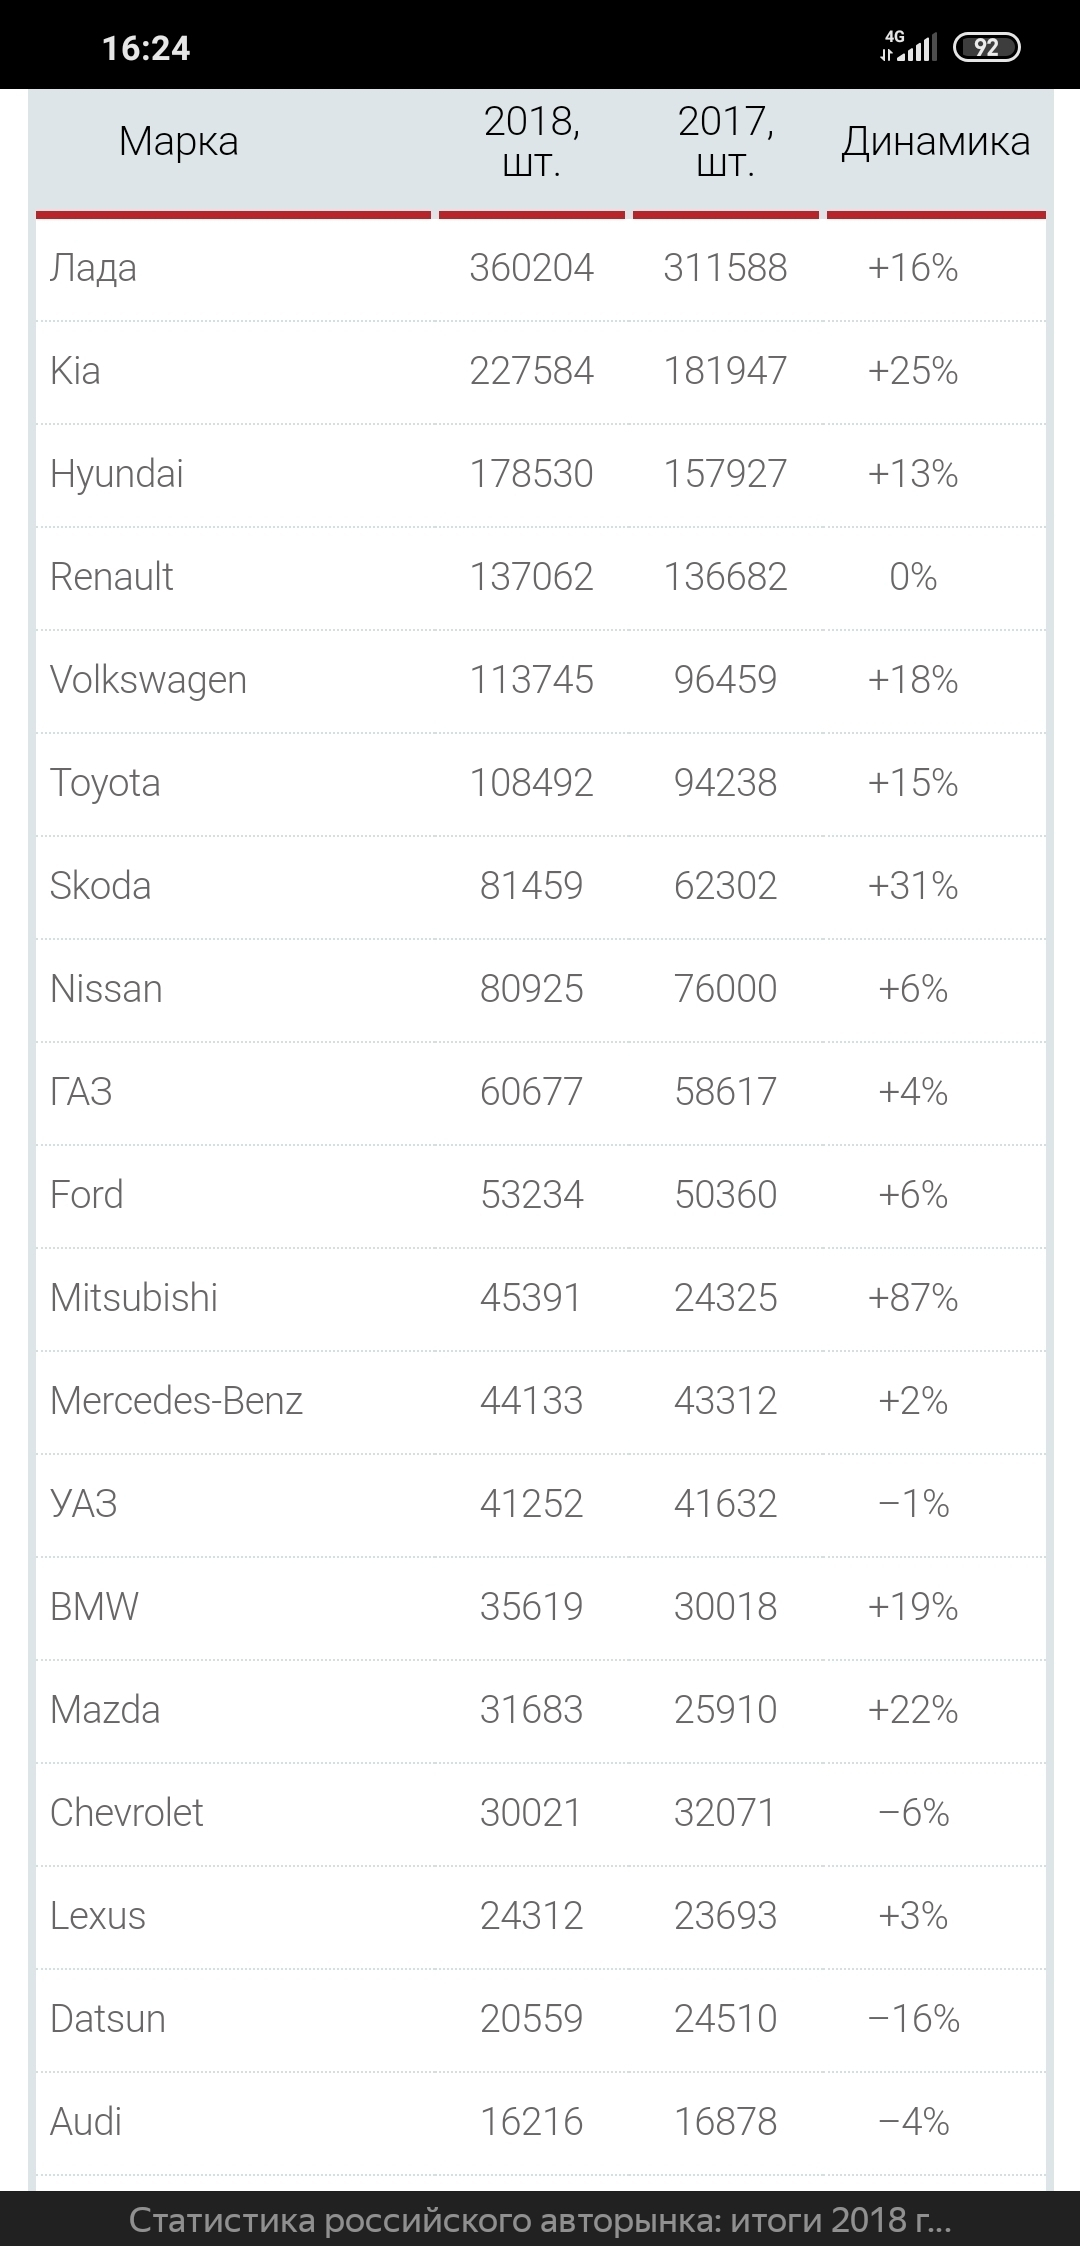Tap the Renault 0% dynamics cell
This screenshot has width=1080, height=2246.
pyautogui.click(x=913, y=577)
